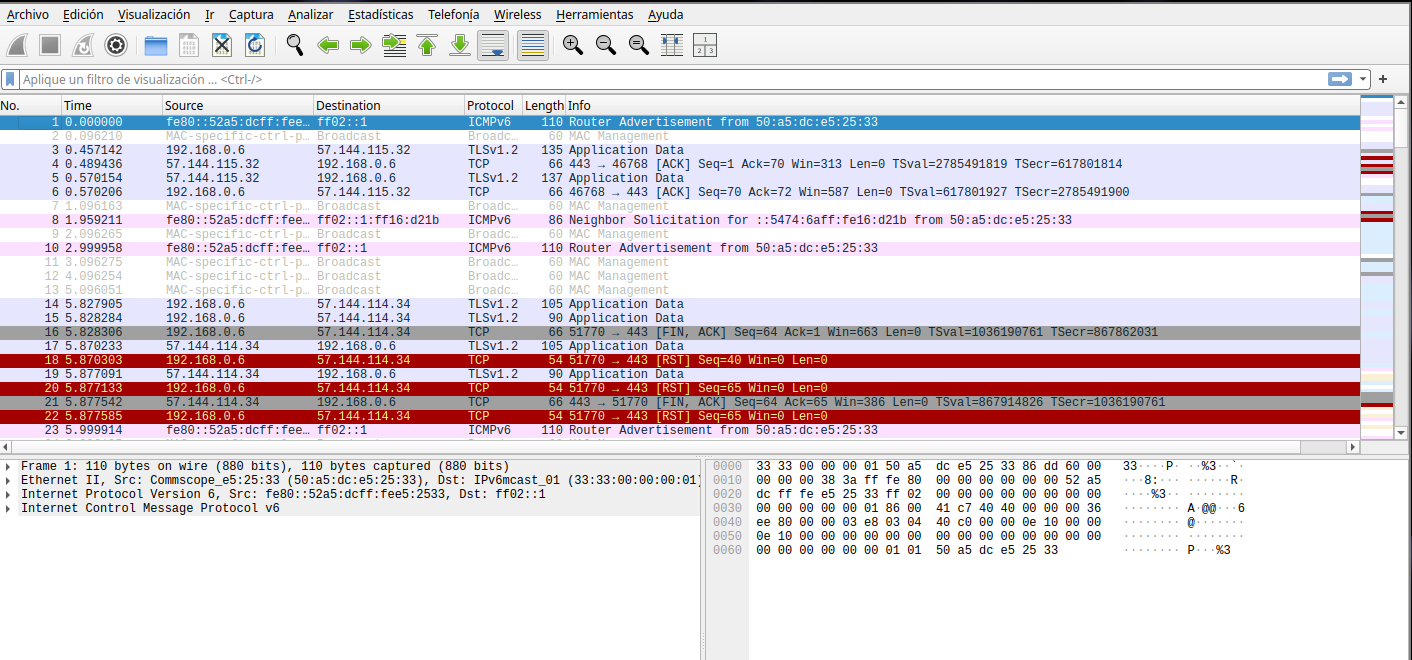Reset text to normal size

click(639, 45)
